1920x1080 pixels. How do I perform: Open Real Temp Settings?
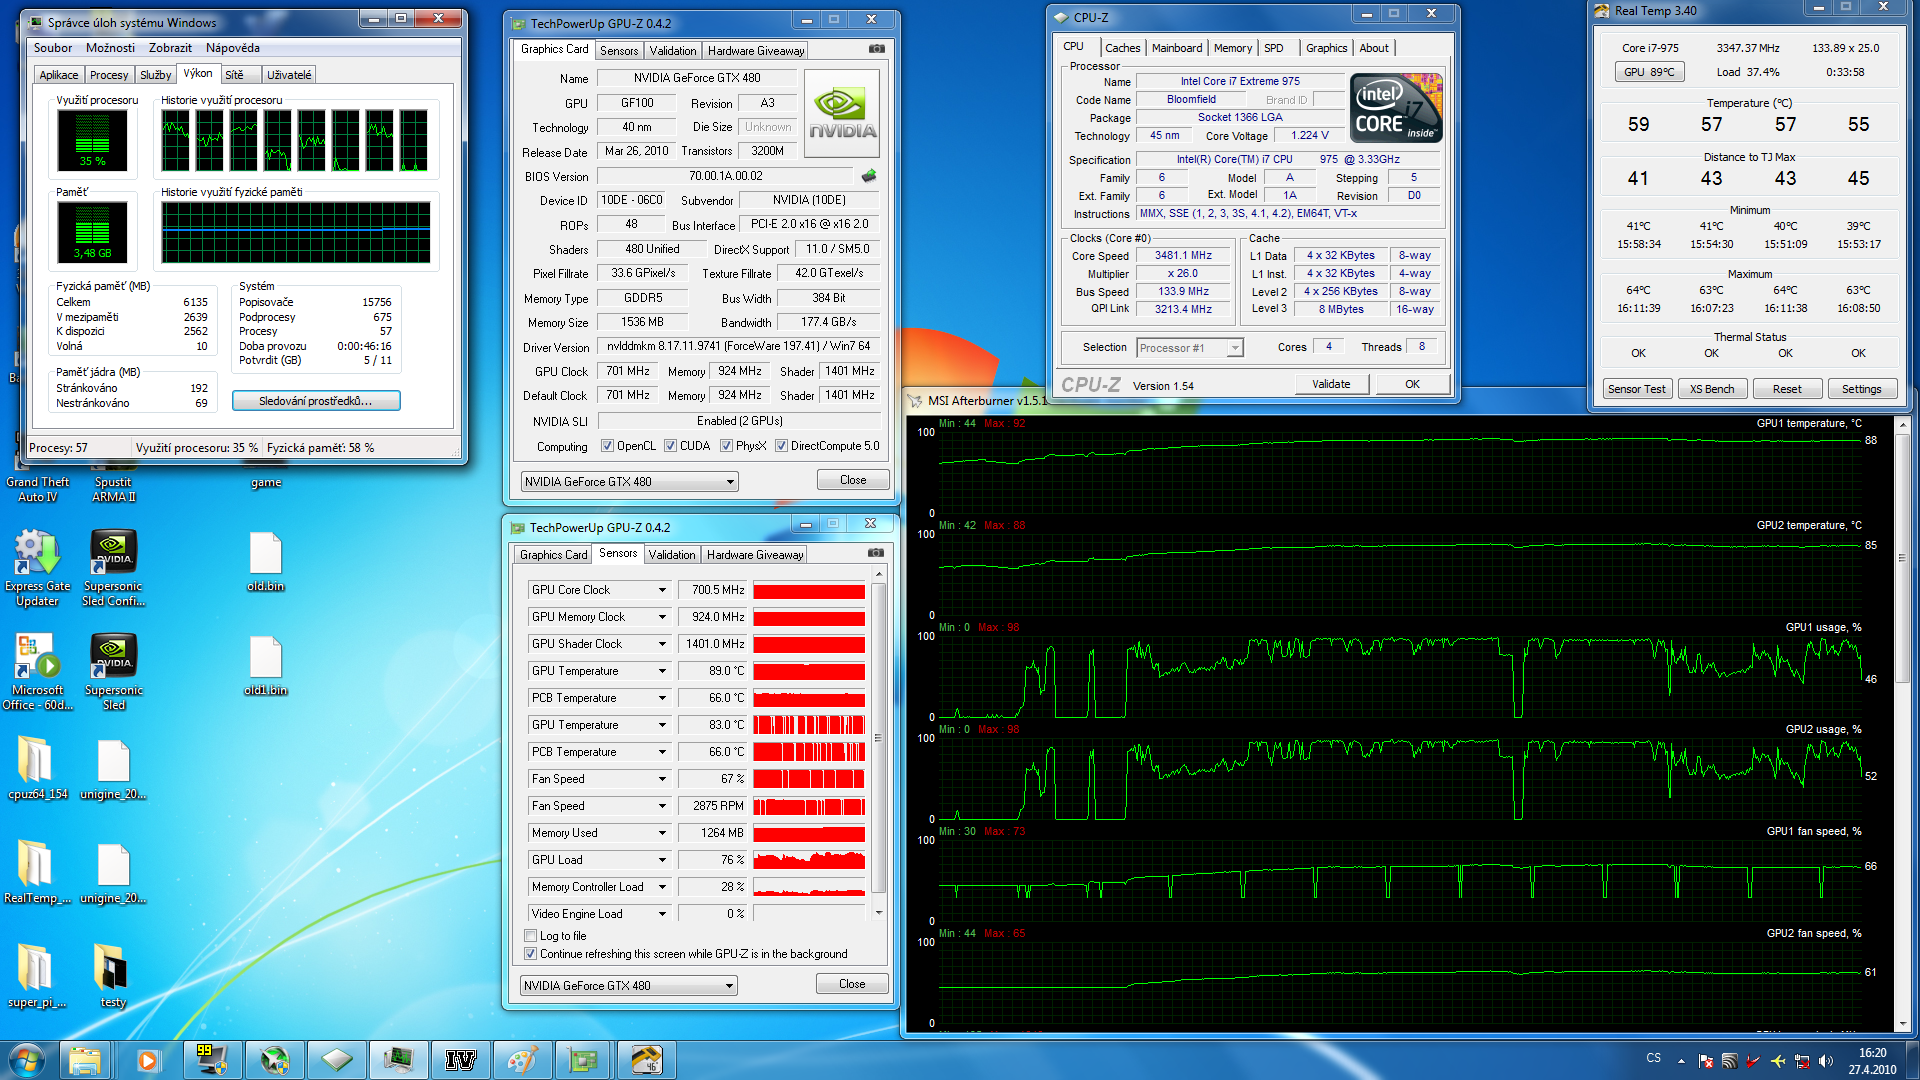pos(1861,389)
